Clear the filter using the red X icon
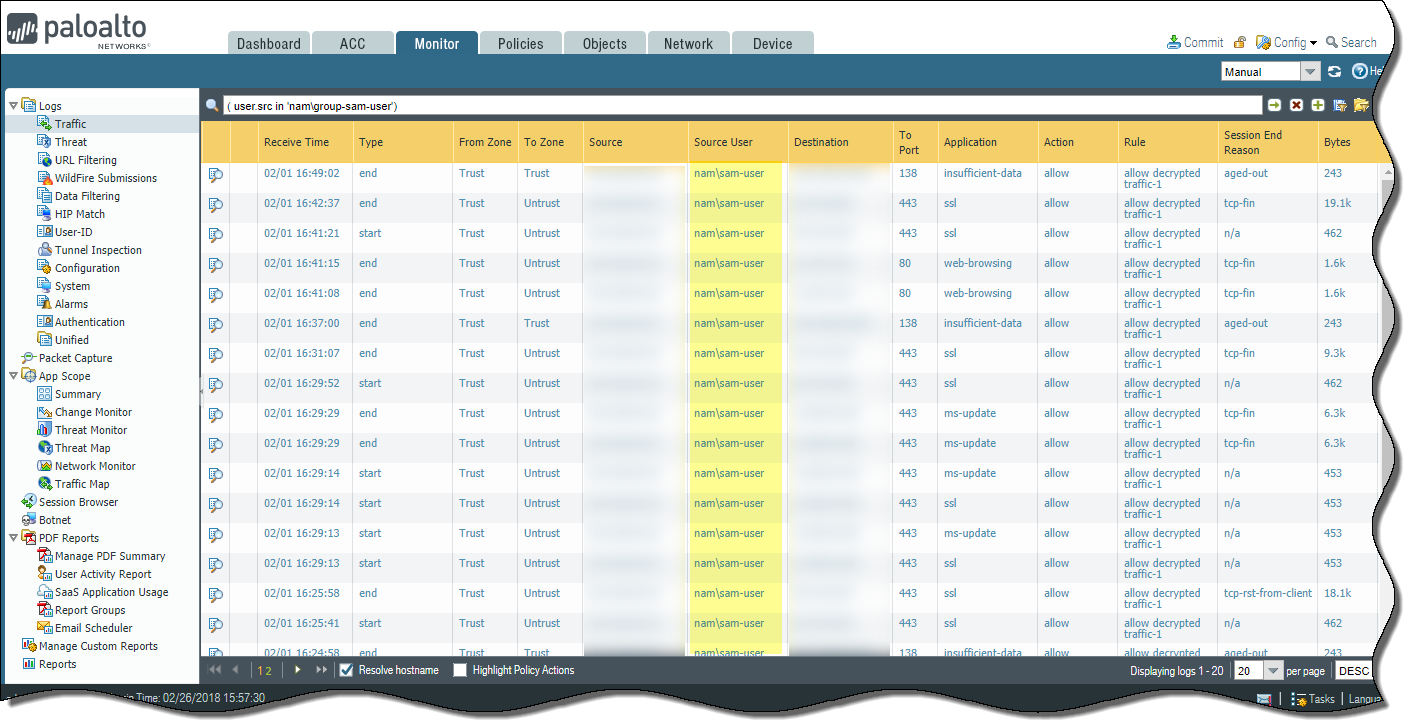The image size is (1411, 728). pyautogui.click(x=1296, y=105)
